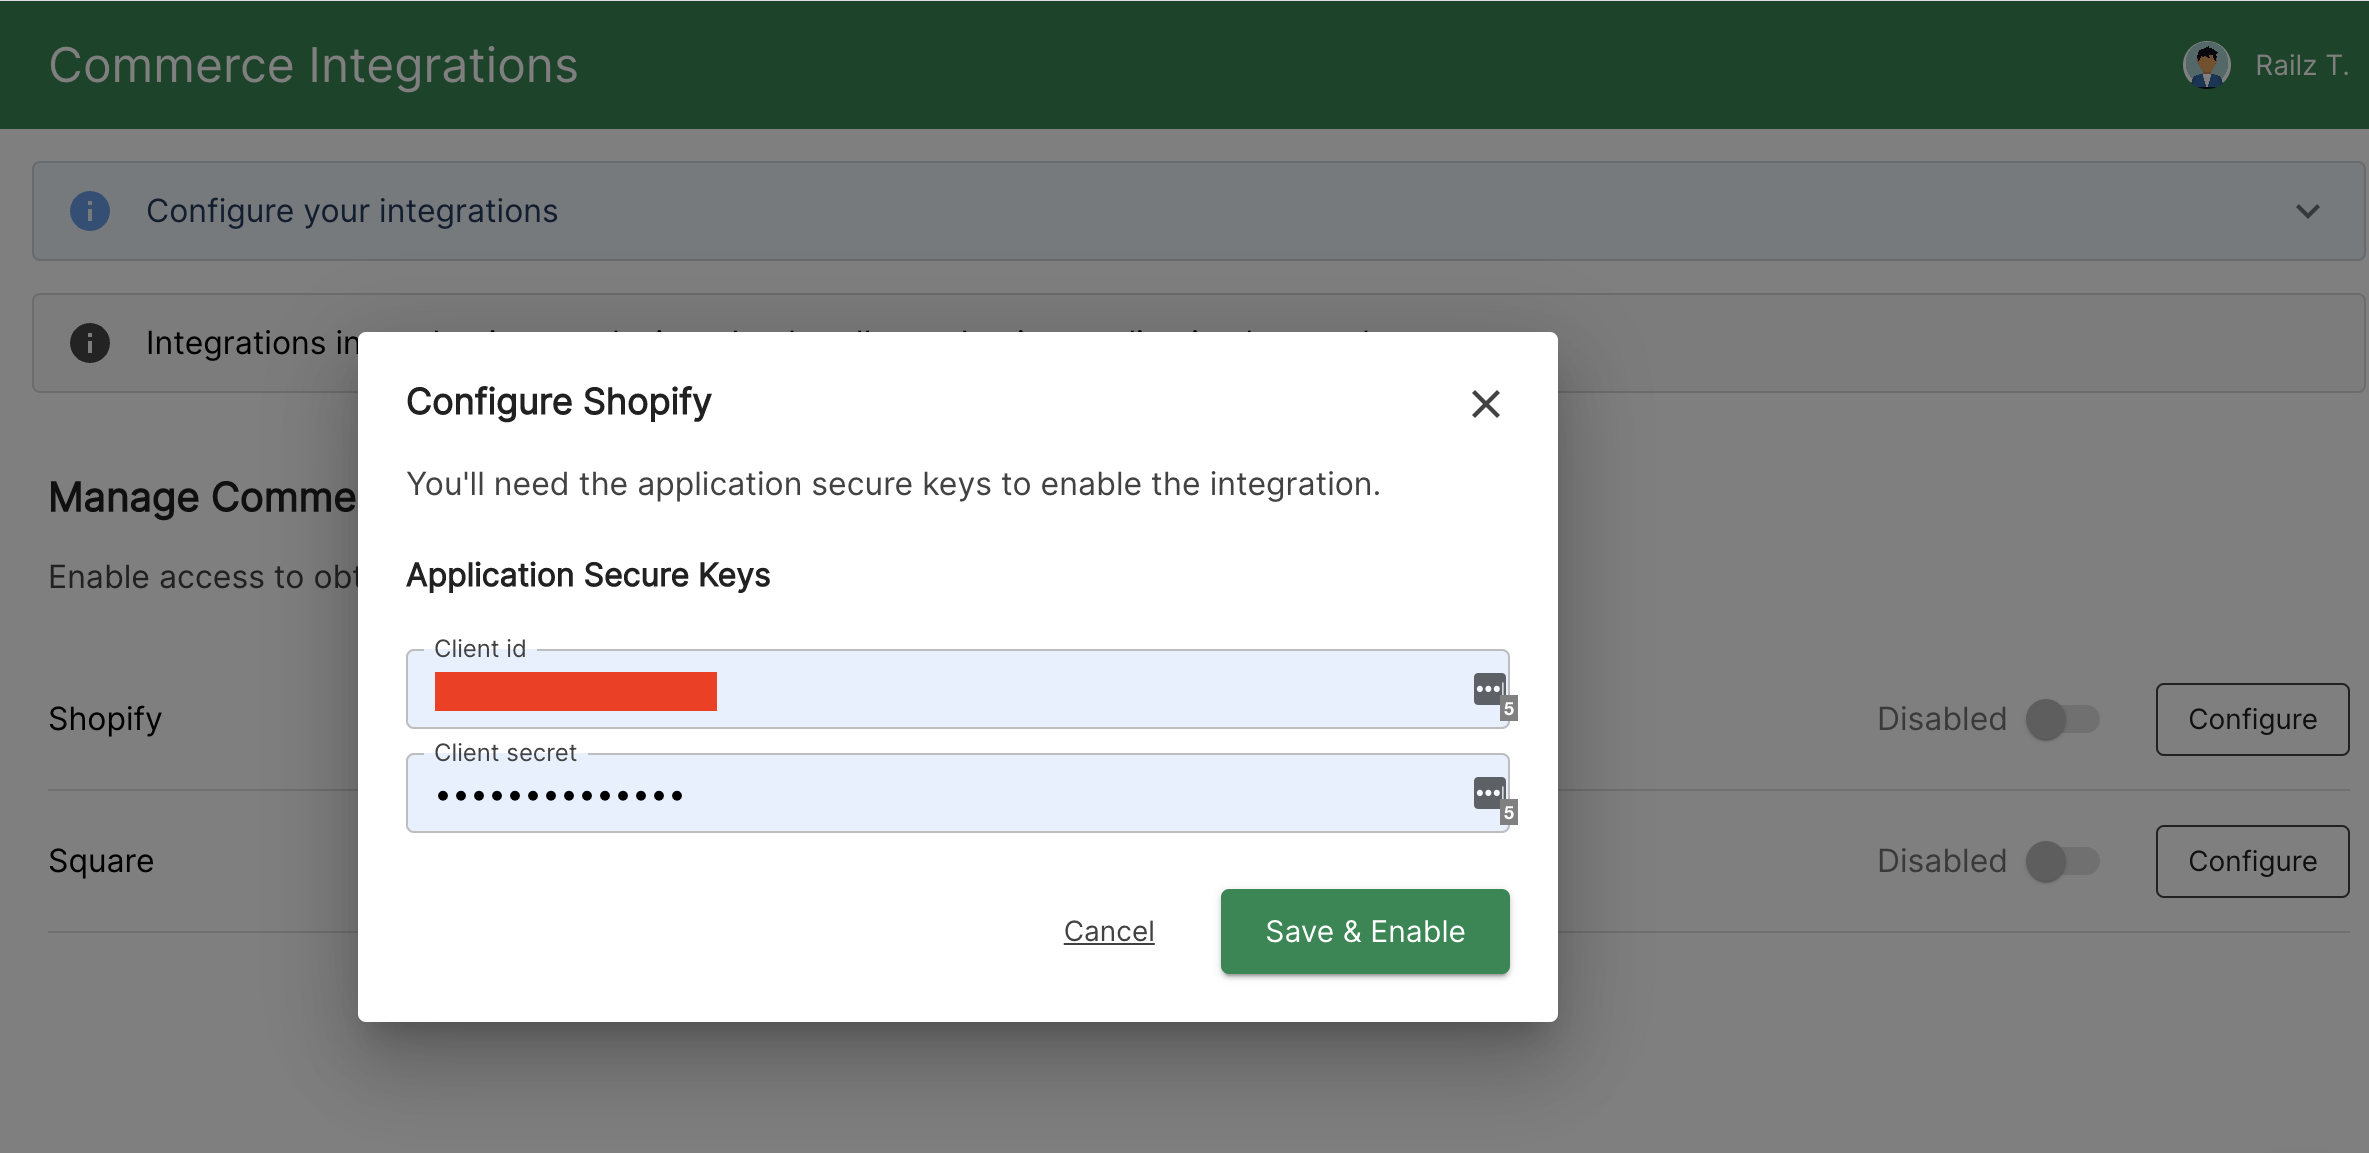
Task: Click the Railz T. account name
Action: pyautogui.click(x=2301, y=64)
